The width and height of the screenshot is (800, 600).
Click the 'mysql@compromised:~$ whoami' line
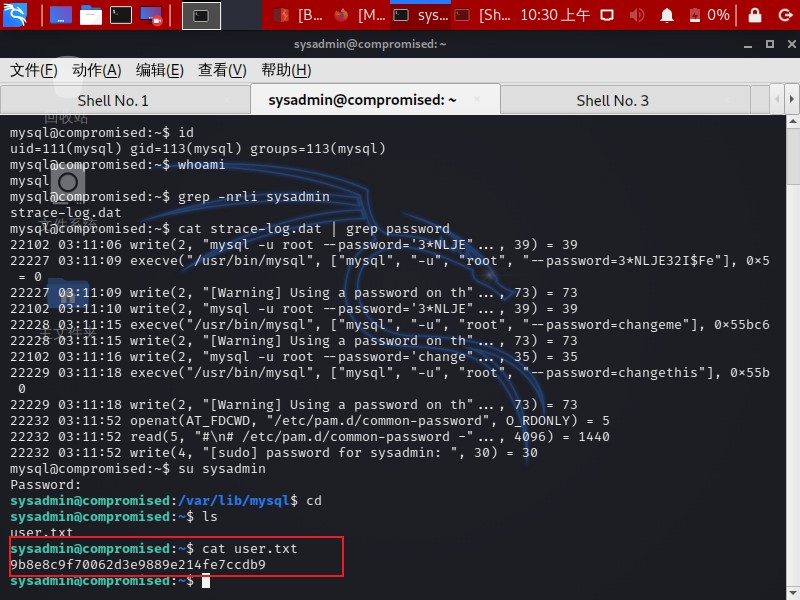pyautogui.click(x=117, y=164)
